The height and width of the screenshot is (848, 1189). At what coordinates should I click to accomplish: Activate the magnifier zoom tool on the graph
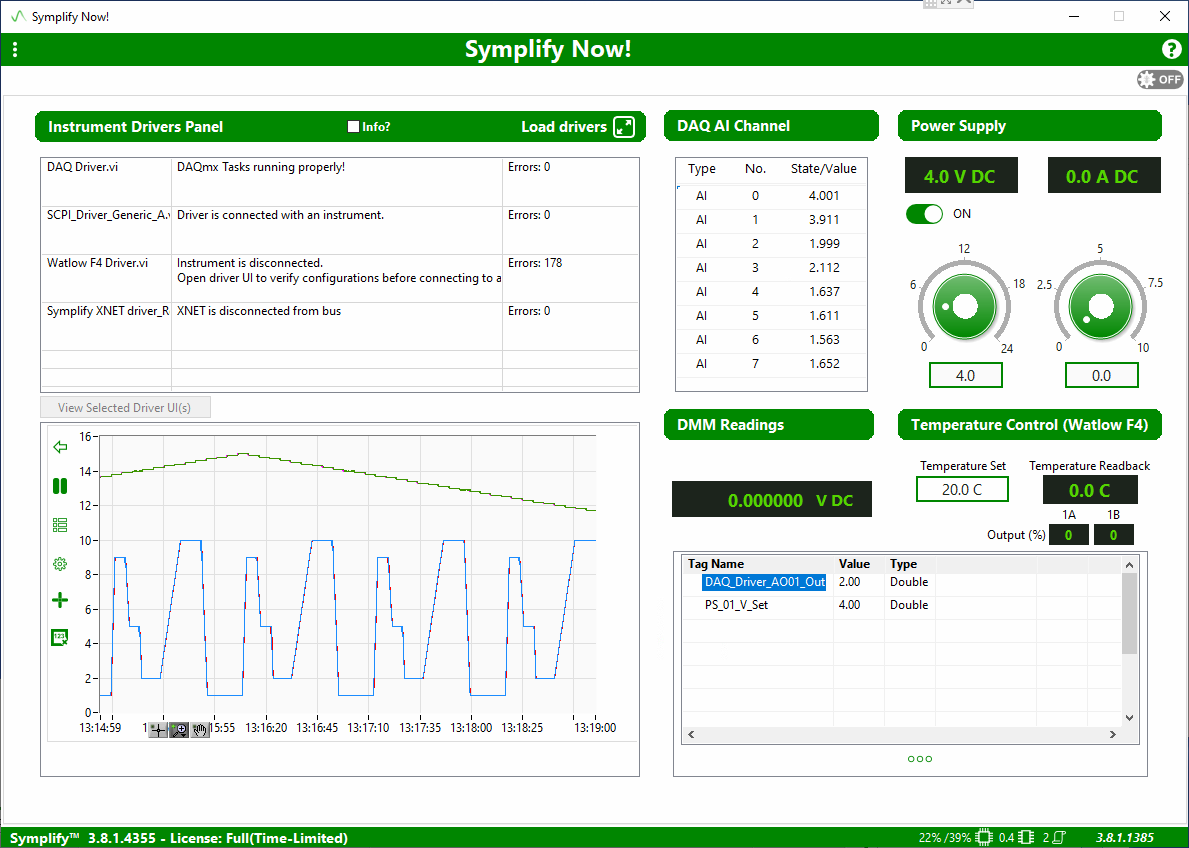point(178,729)
